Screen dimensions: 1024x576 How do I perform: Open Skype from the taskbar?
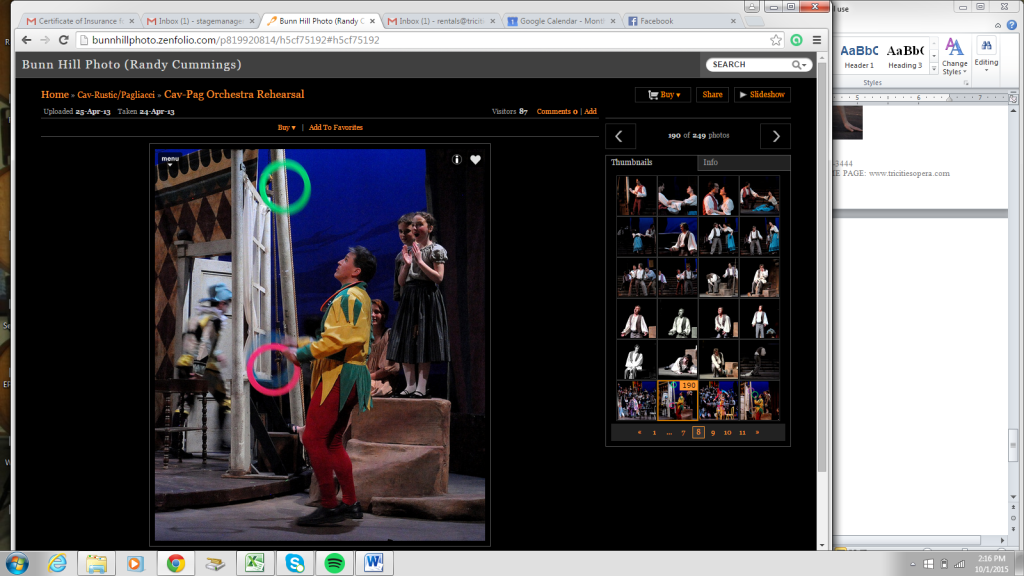[295, 563]
